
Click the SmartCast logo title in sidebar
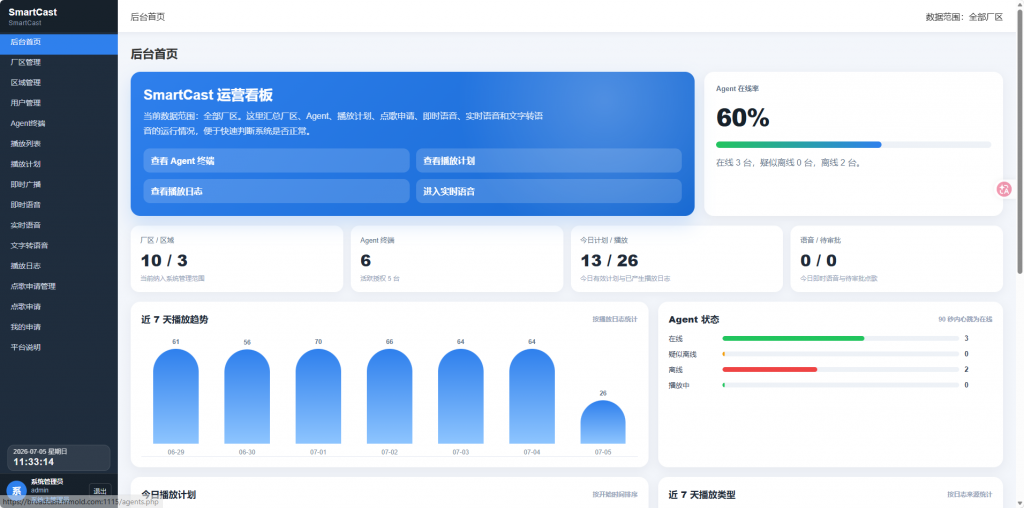(x=33, y=12)
